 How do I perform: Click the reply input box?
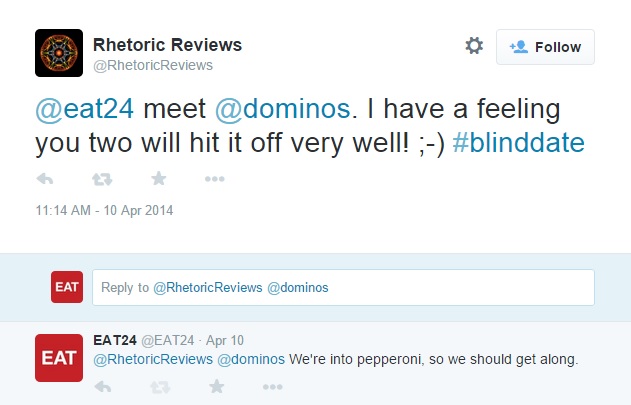pyautogui.click(x=343, y=287)
